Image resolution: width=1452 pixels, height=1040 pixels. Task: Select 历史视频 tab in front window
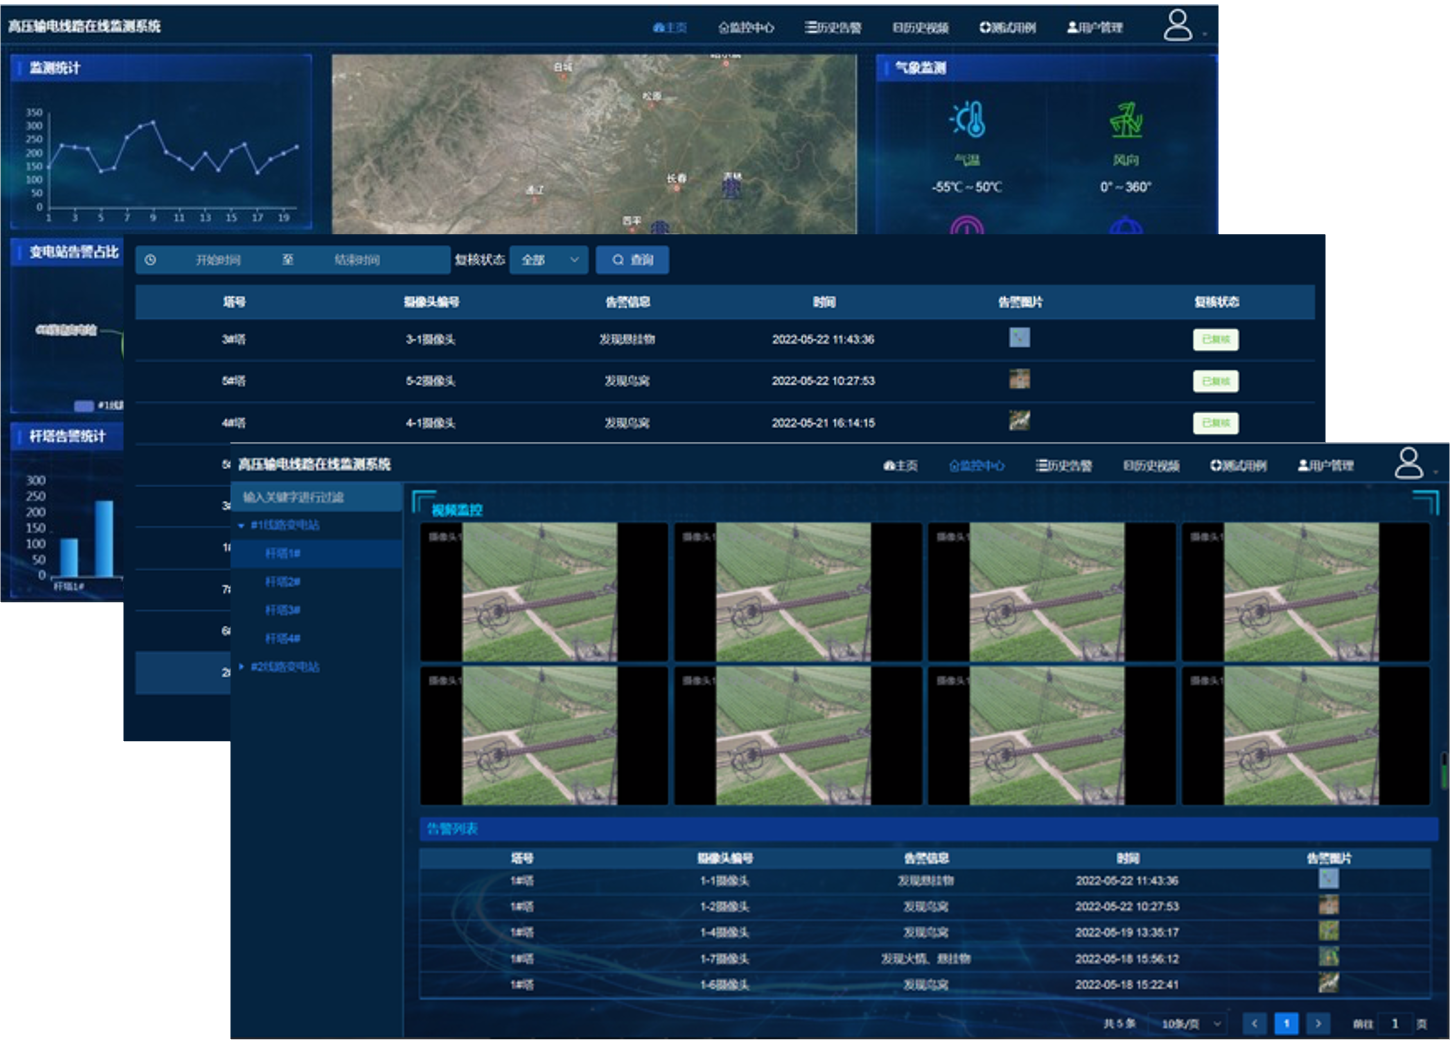click(x=1151, y=466)
